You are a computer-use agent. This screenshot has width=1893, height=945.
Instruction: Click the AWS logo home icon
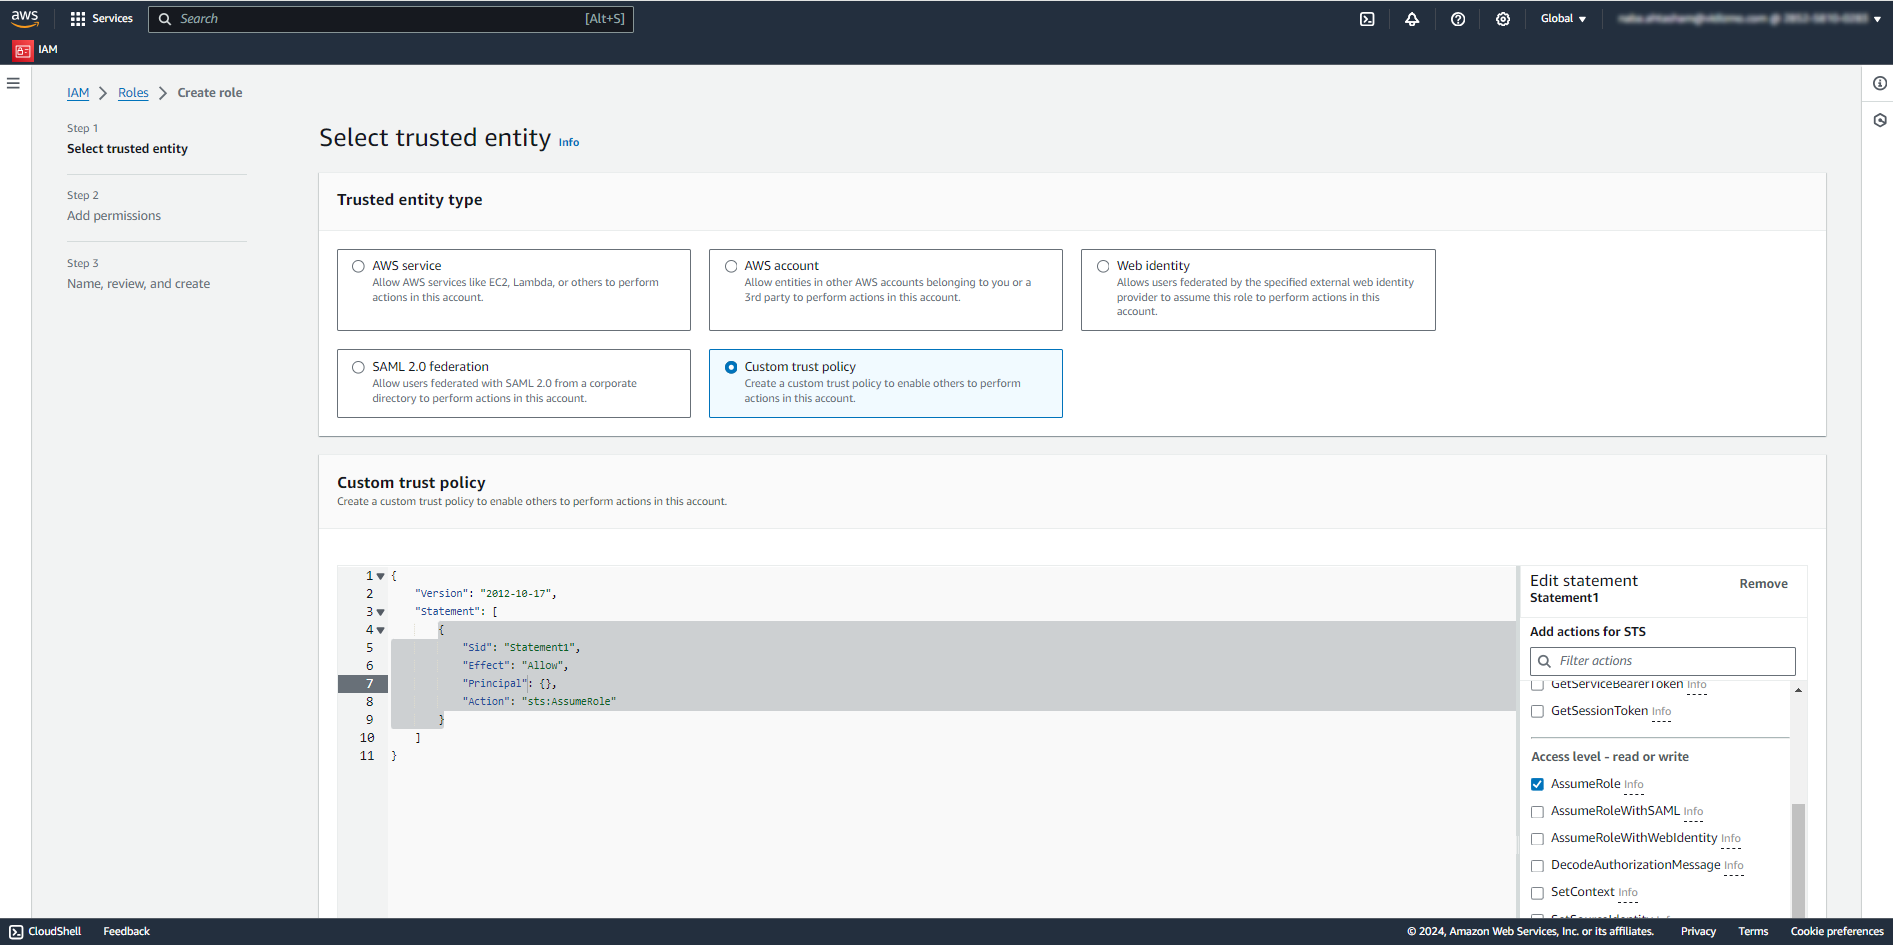click(x=25, y=18)
